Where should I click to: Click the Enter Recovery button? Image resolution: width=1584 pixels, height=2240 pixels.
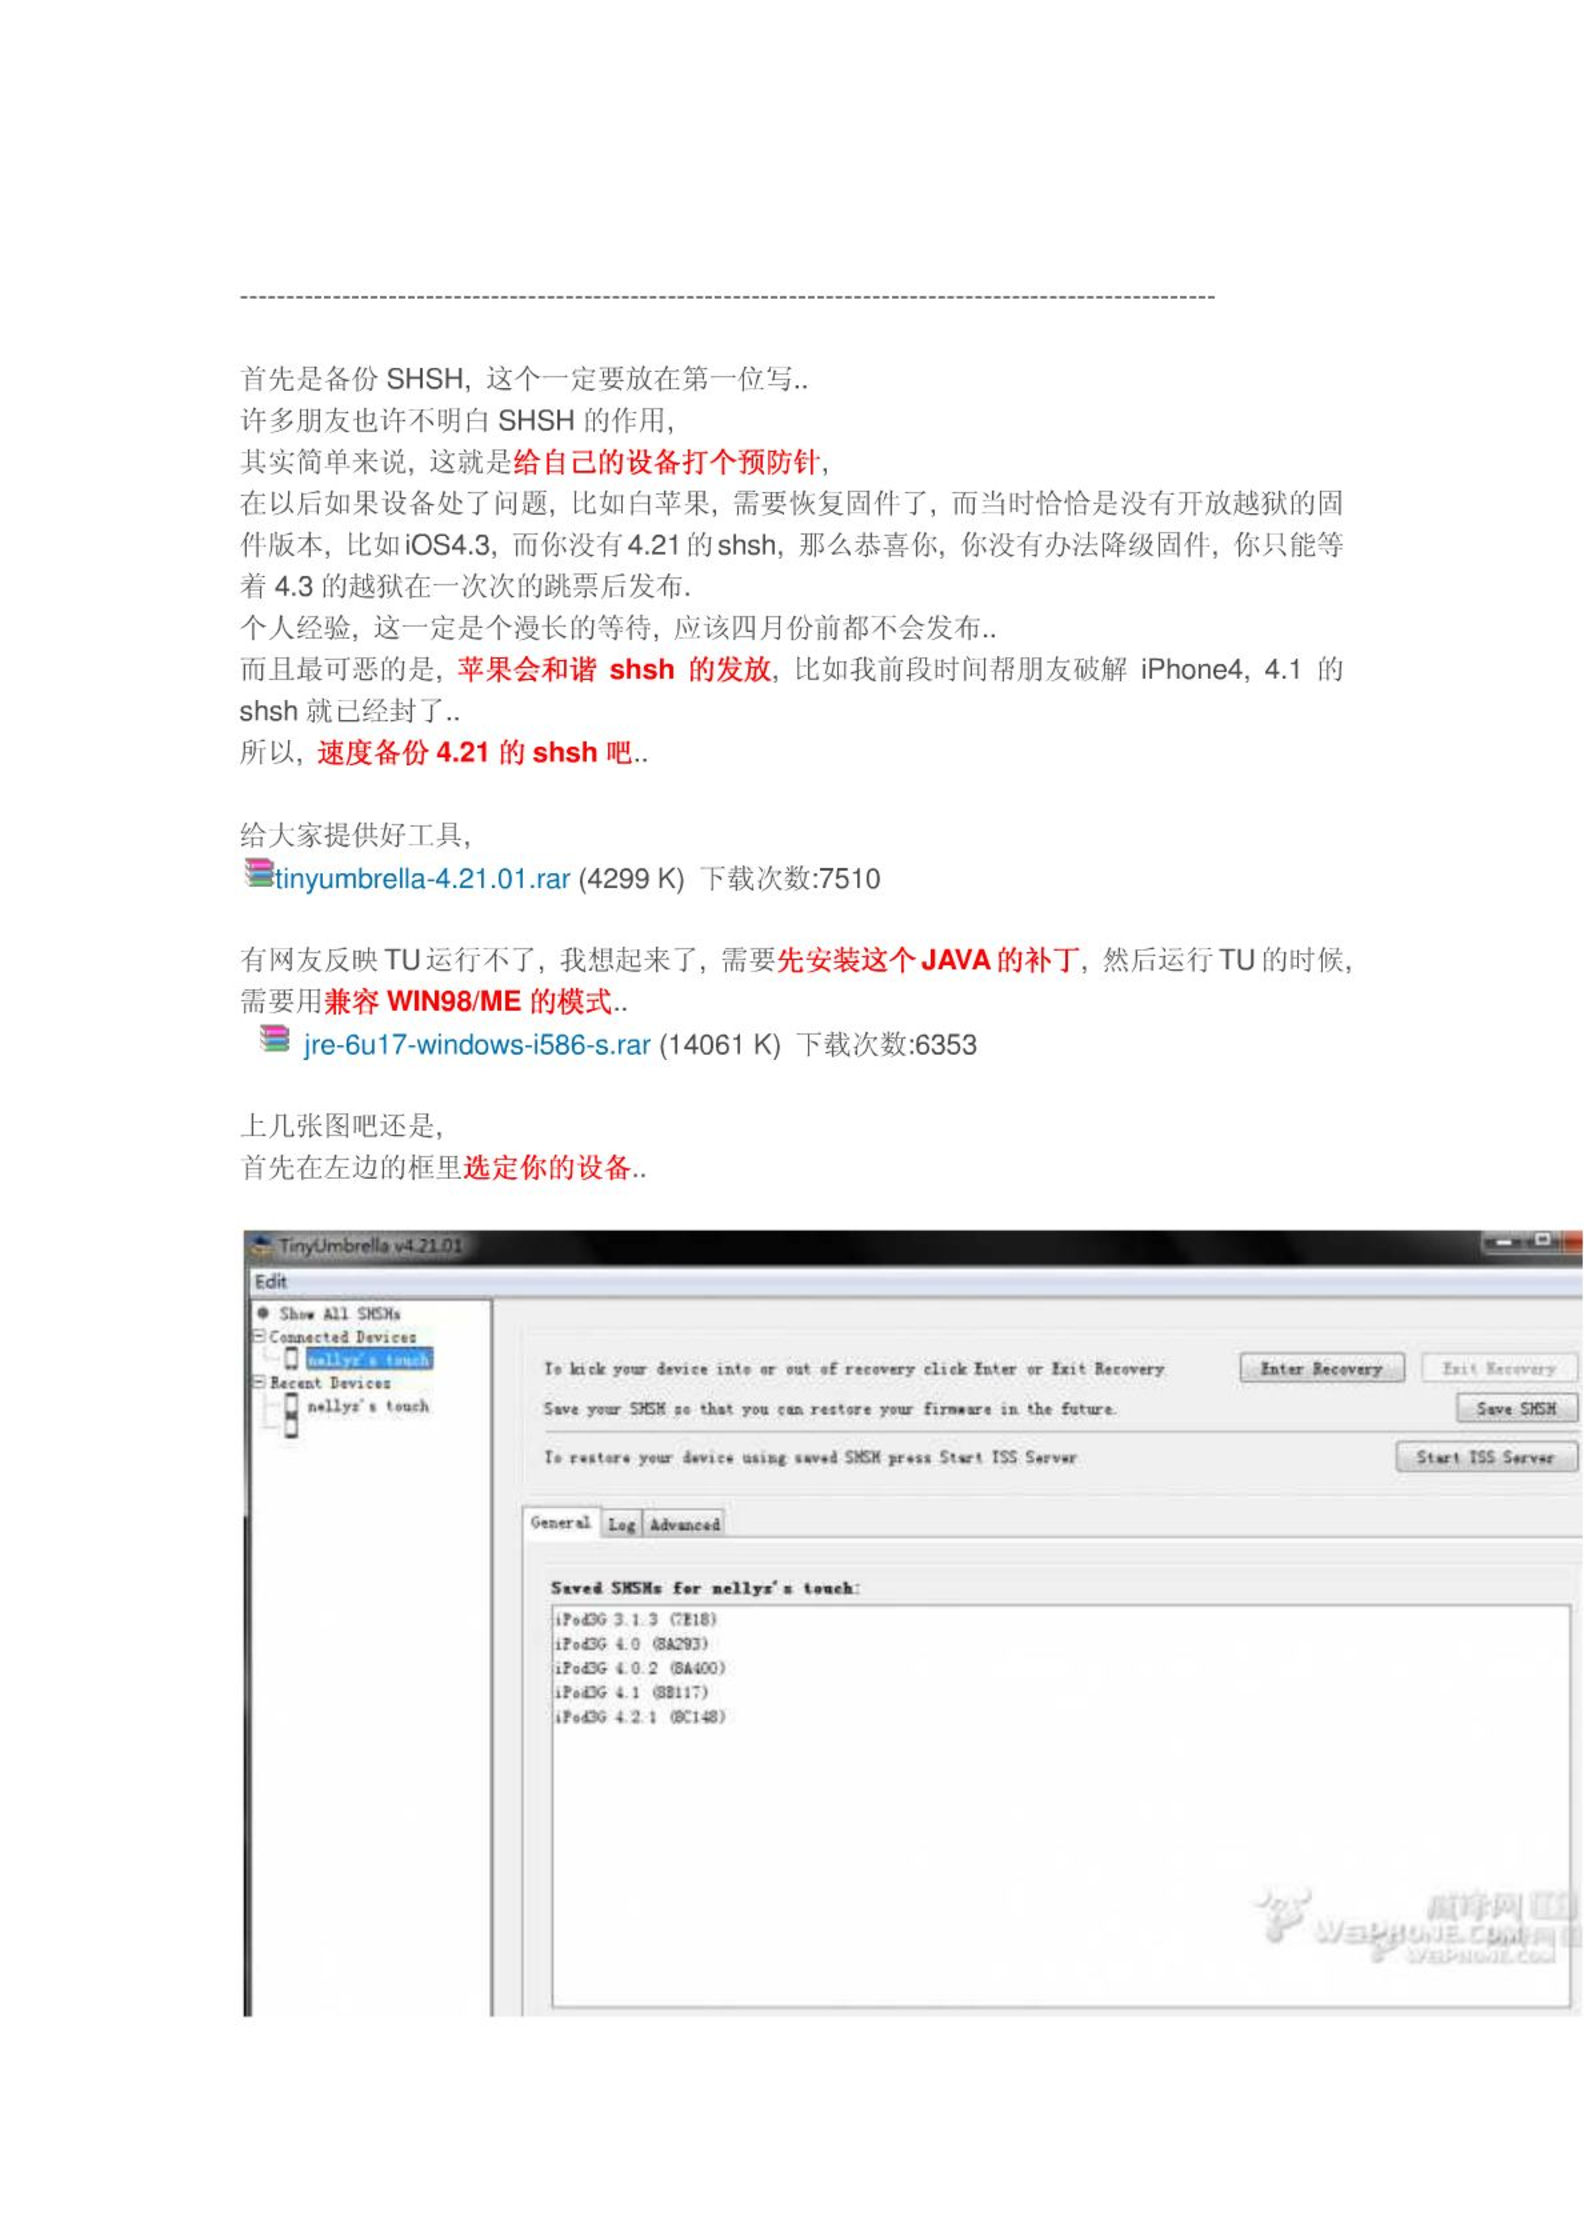pyautogui.click(x=1321, y=1368)
